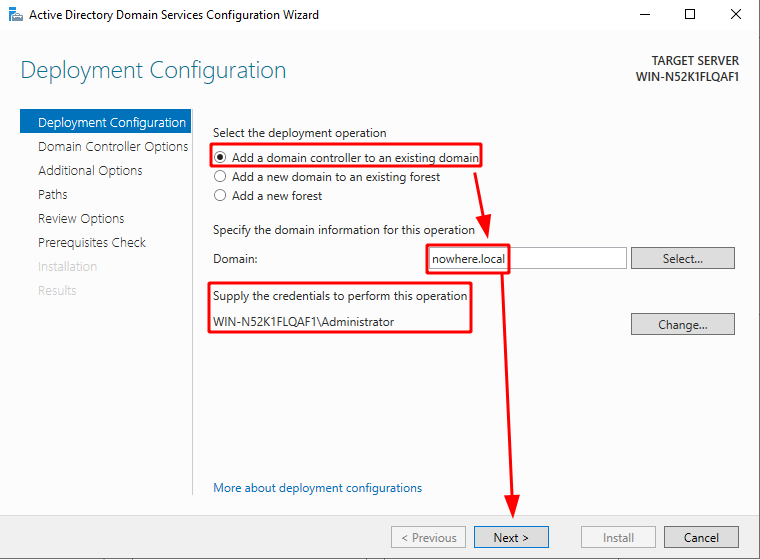This screenshot has height=560, width=760.
Task: Click the < Previous button
Action: (428, 537)
